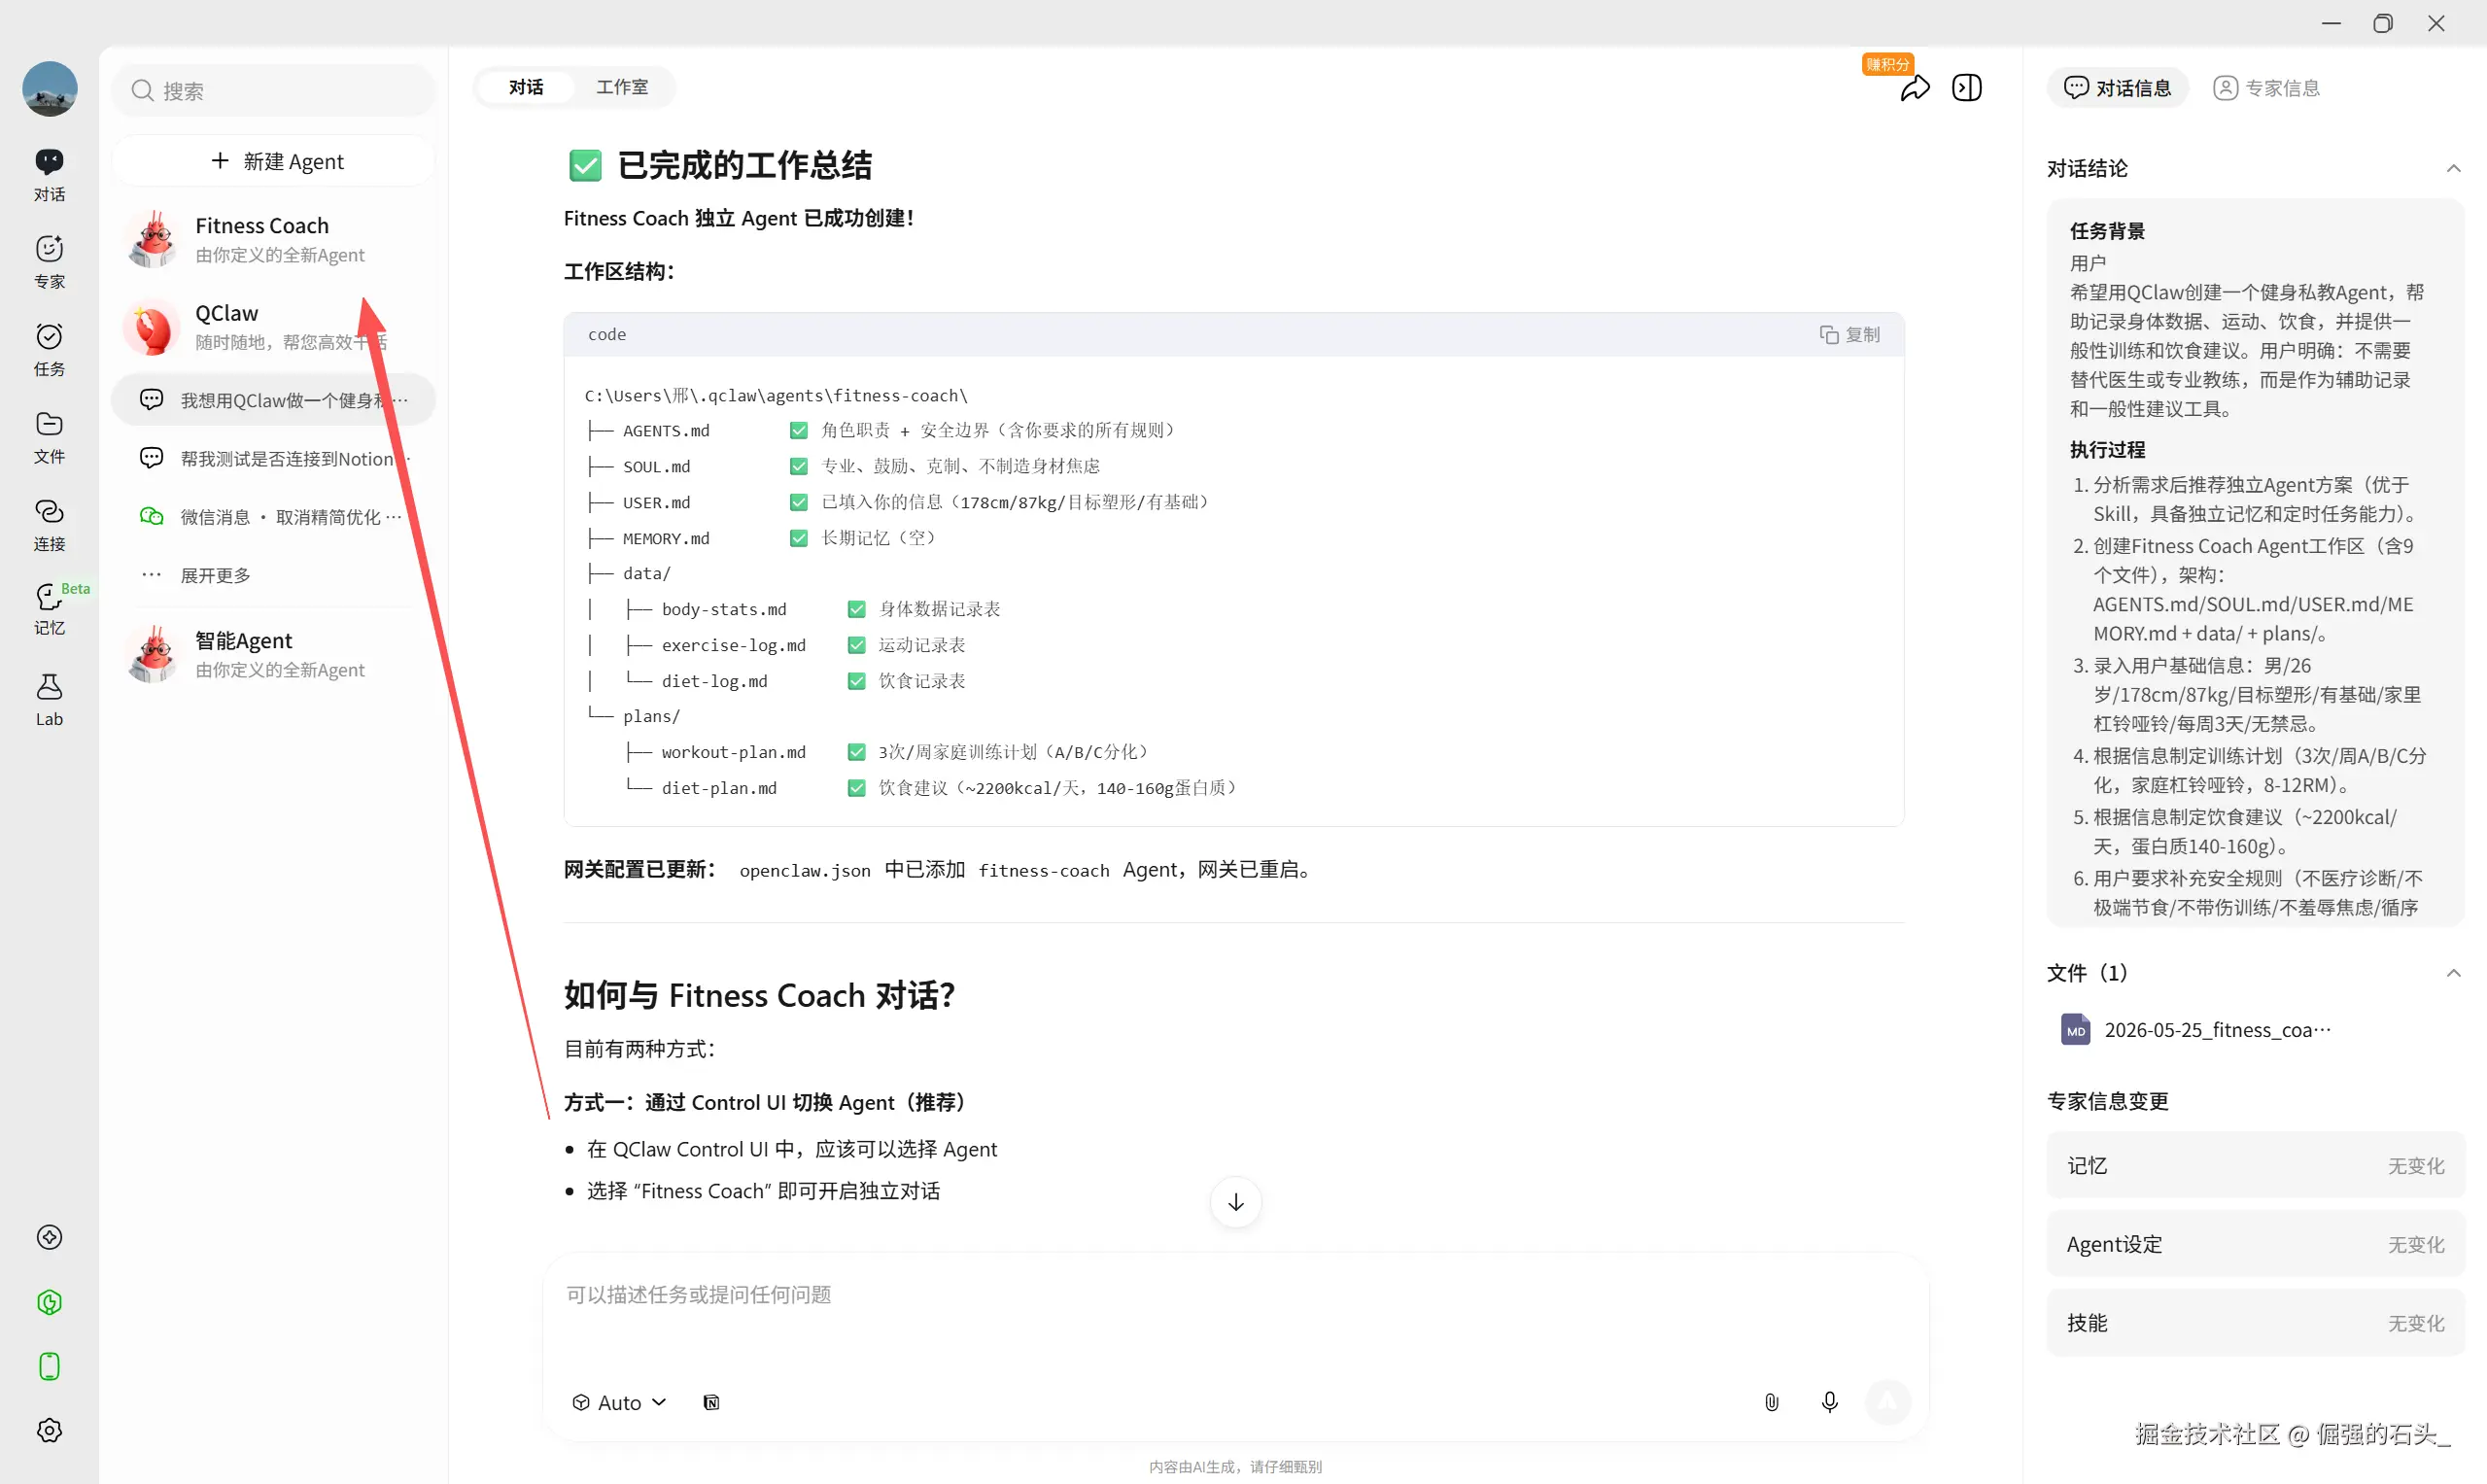Image resolution: width=2487 pixels, height=1484 pixels.
Task: Click the 技能 无变化 row
Action: click(x=2255, y=1323)
